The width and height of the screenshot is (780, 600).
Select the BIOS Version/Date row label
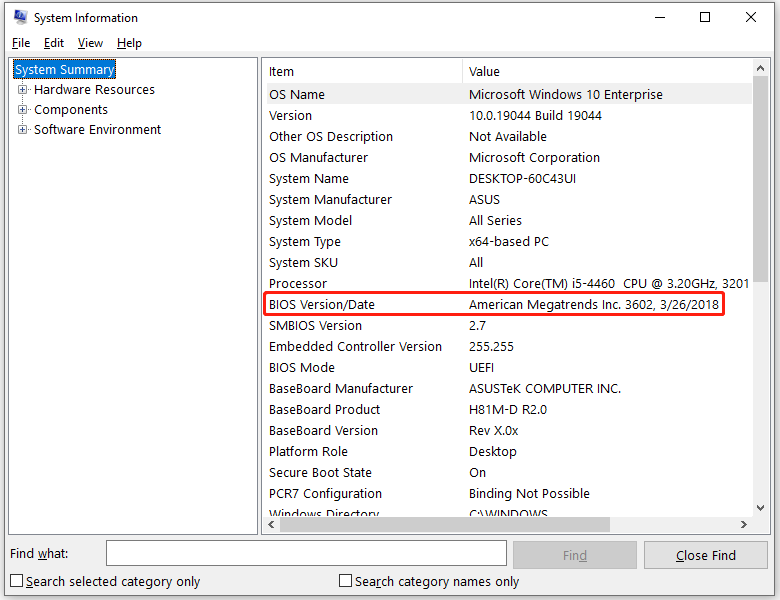tap(322, 304)
